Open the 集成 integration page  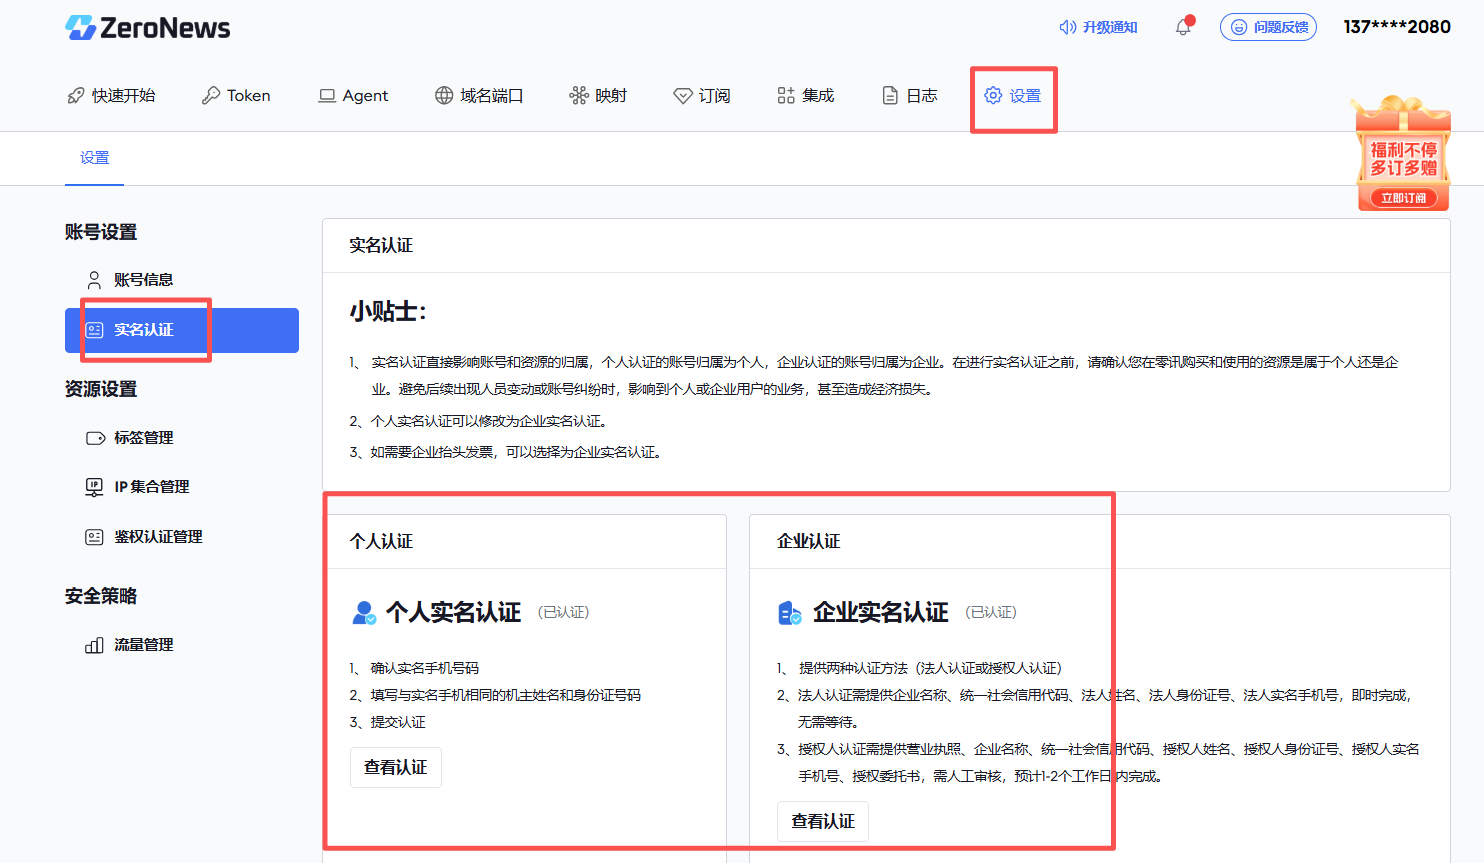point(805,96)
